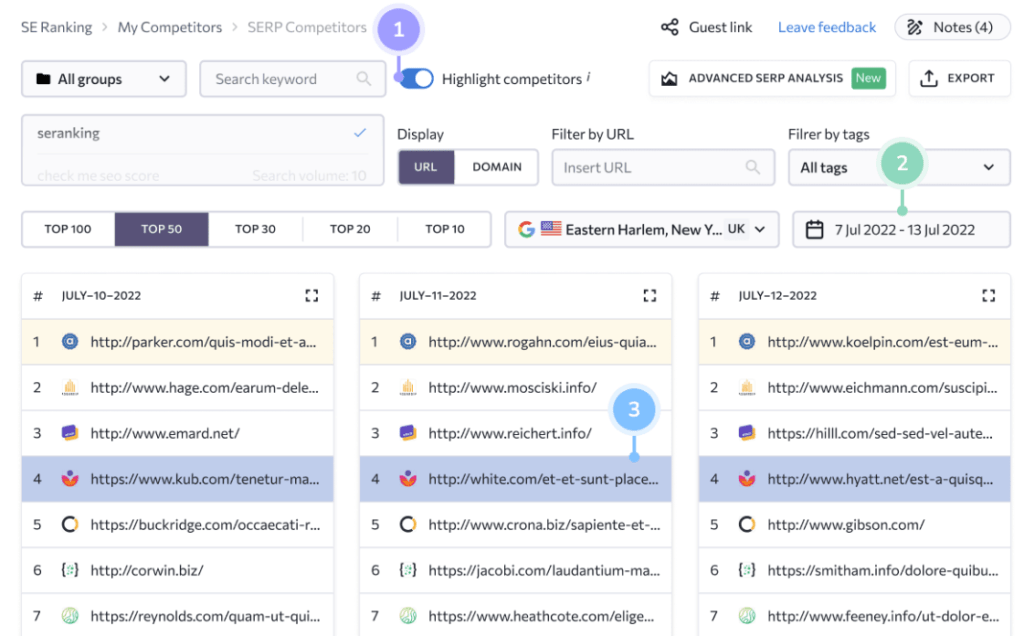Click the Google icon in location selector
Viewport: 1024px width, 636px height.
click(x=526, y=229)
